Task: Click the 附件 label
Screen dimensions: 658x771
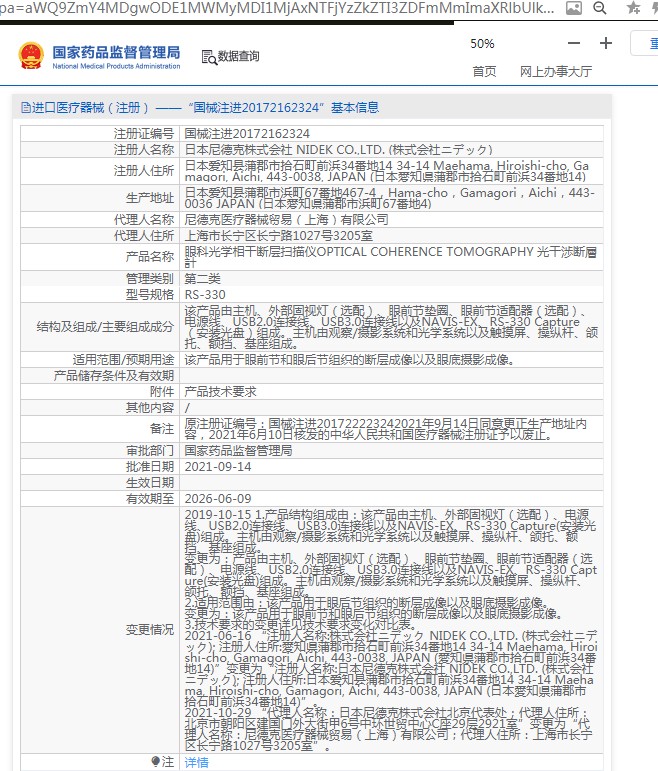Action: coord(162,392)
